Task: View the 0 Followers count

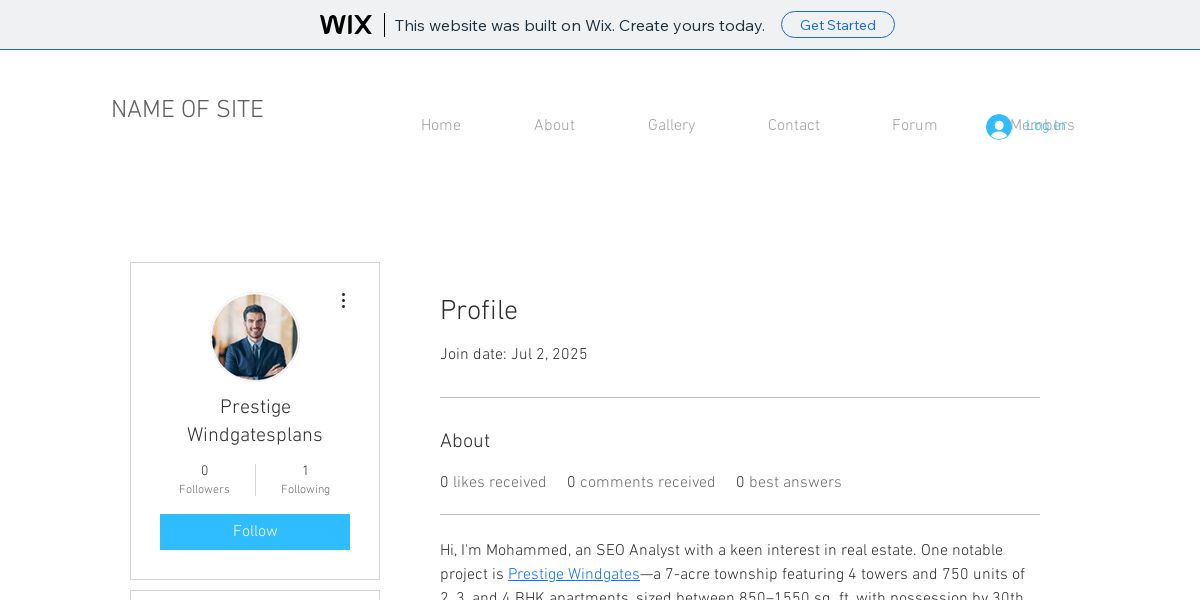Action: [x=204, y=480]
